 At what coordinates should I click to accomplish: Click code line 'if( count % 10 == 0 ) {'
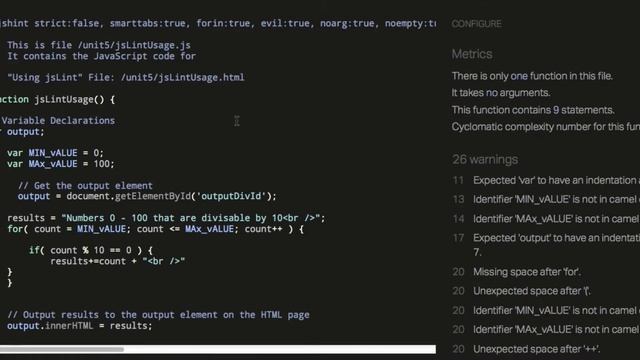click(91, 250)
